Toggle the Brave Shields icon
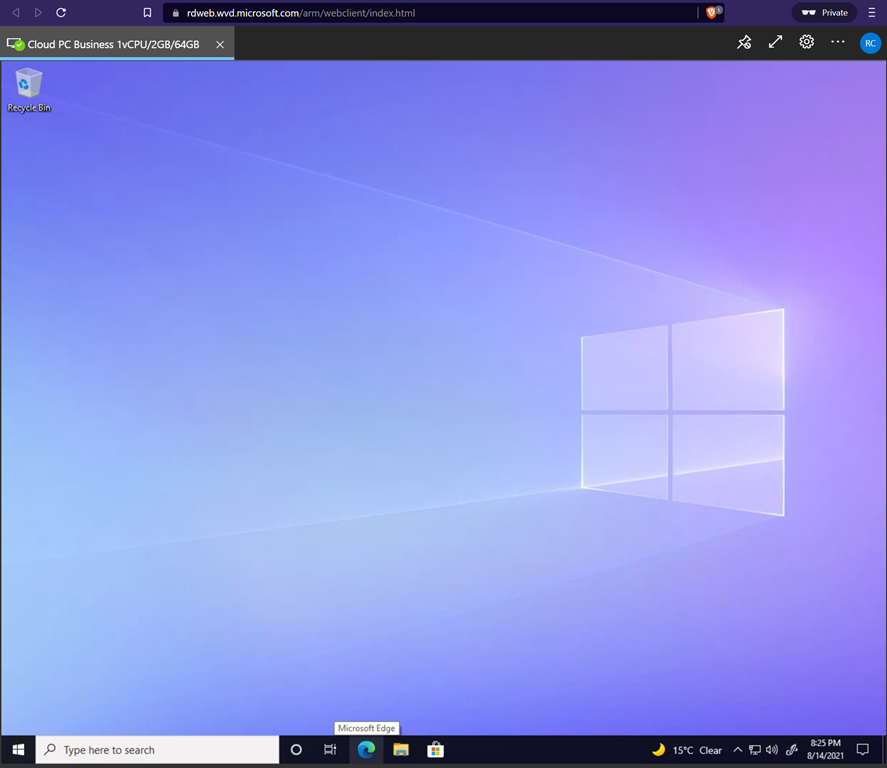The height and width of the screenshot is (768, 887). [713, 13]
